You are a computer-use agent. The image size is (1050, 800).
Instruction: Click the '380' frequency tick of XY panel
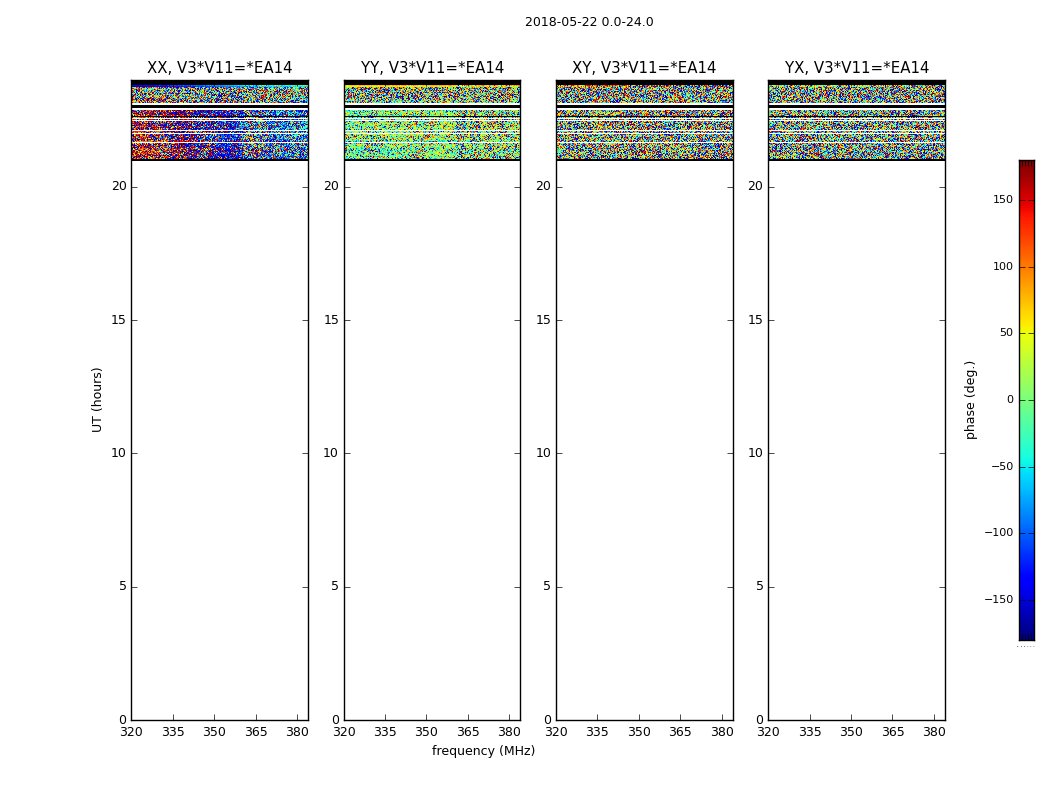tap(722, 732)
